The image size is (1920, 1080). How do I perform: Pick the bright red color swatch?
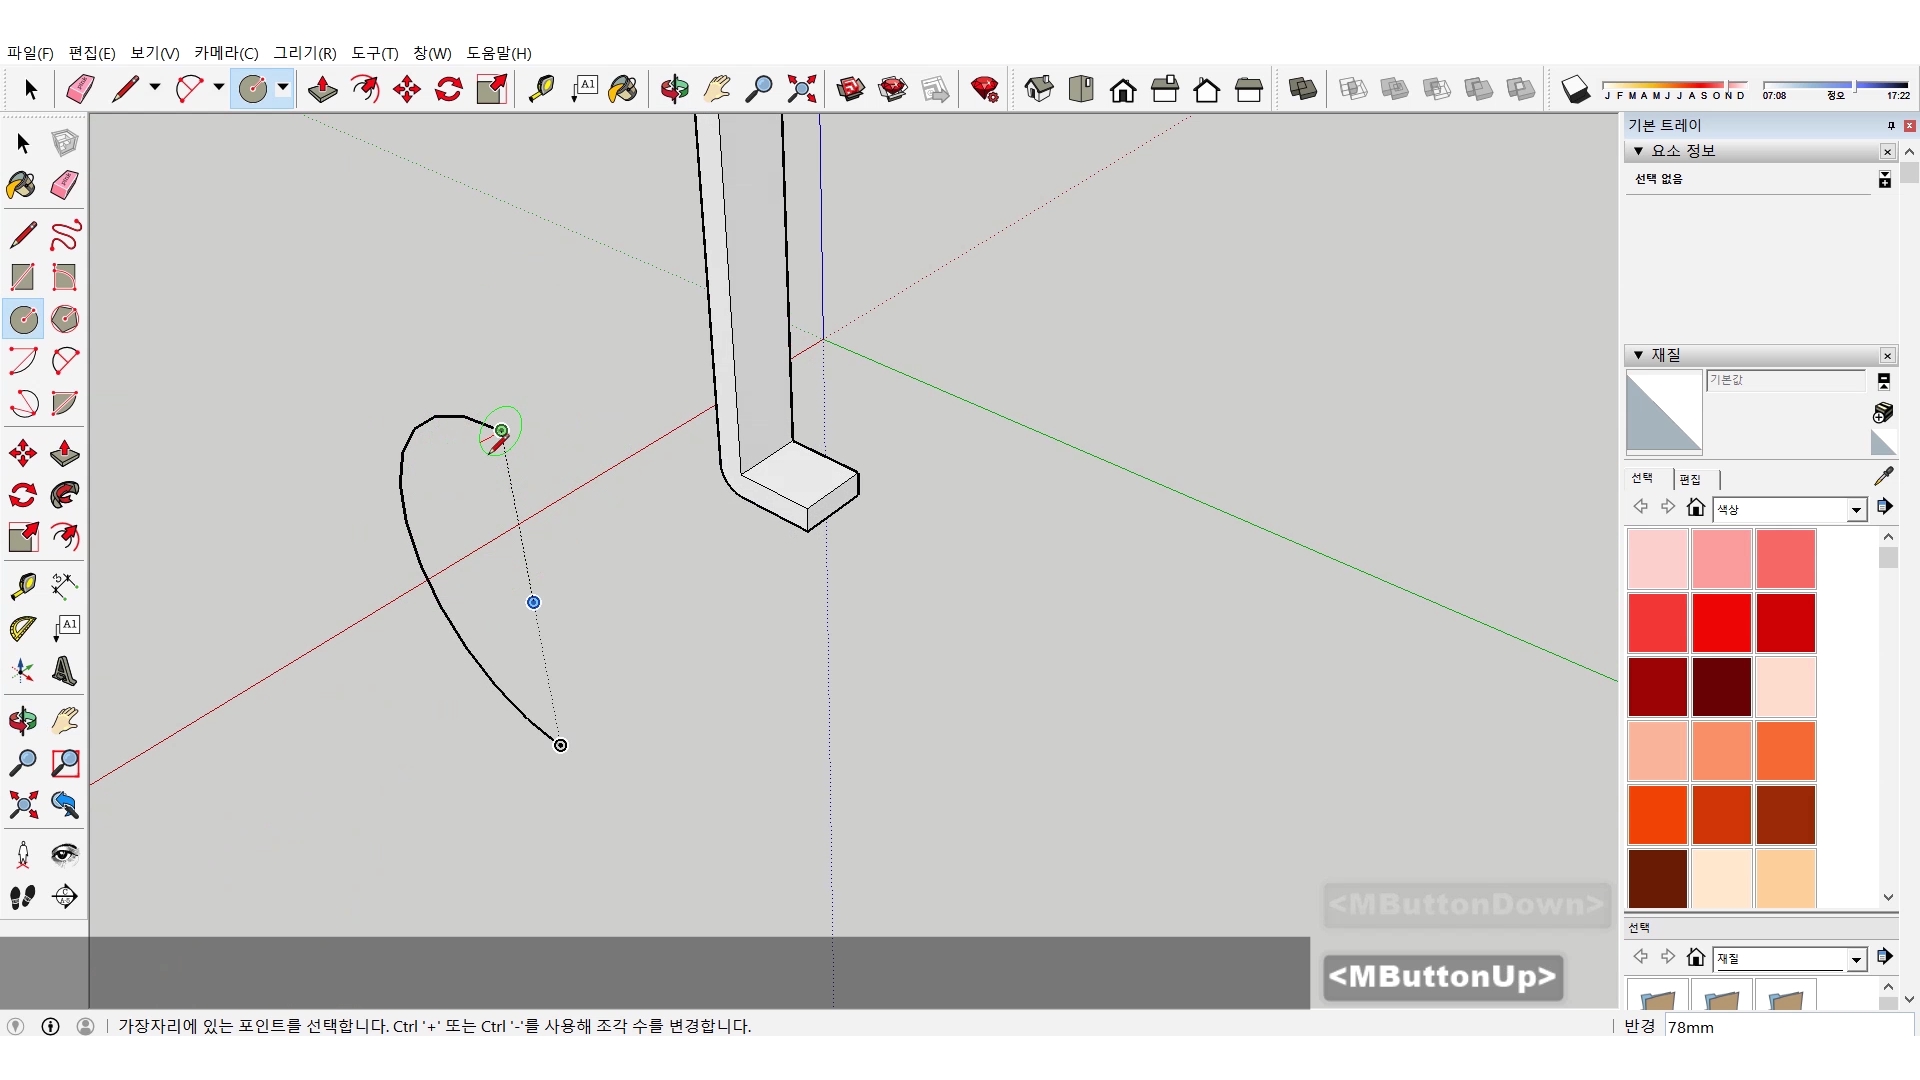[x=1721, y=622]
